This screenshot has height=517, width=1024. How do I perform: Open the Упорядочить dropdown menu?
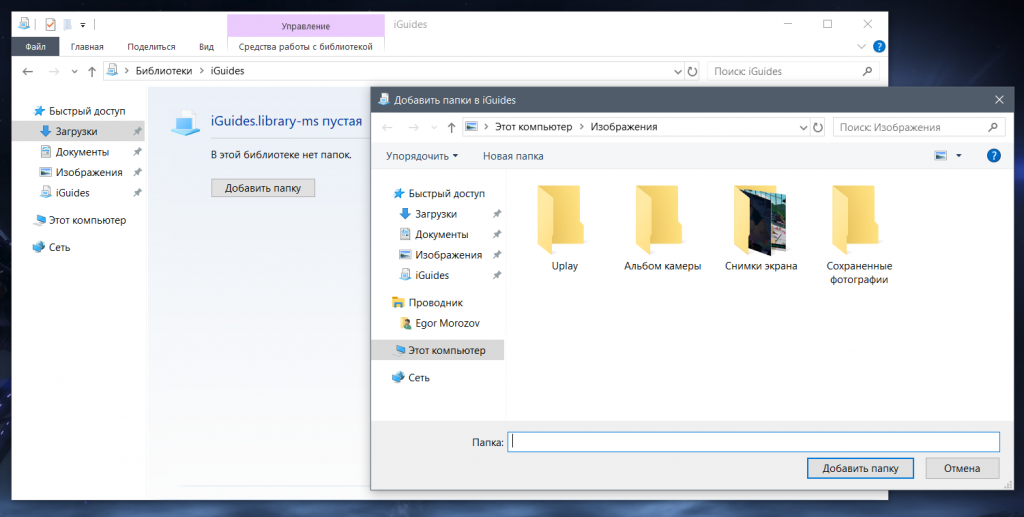pos(421,156)
